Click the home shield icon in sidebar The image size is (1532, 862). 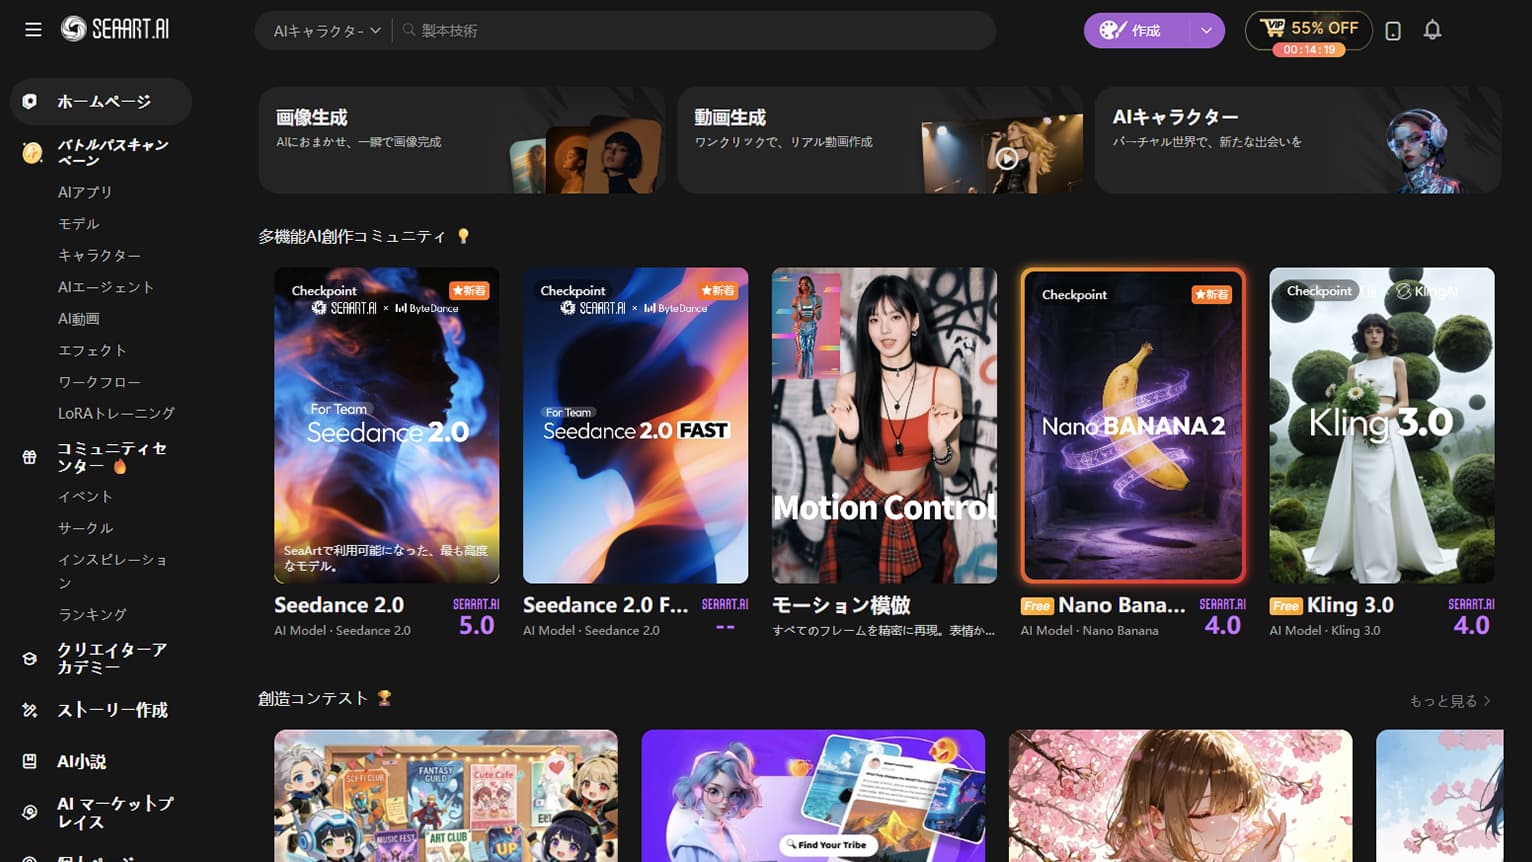[x=30, y=101]
